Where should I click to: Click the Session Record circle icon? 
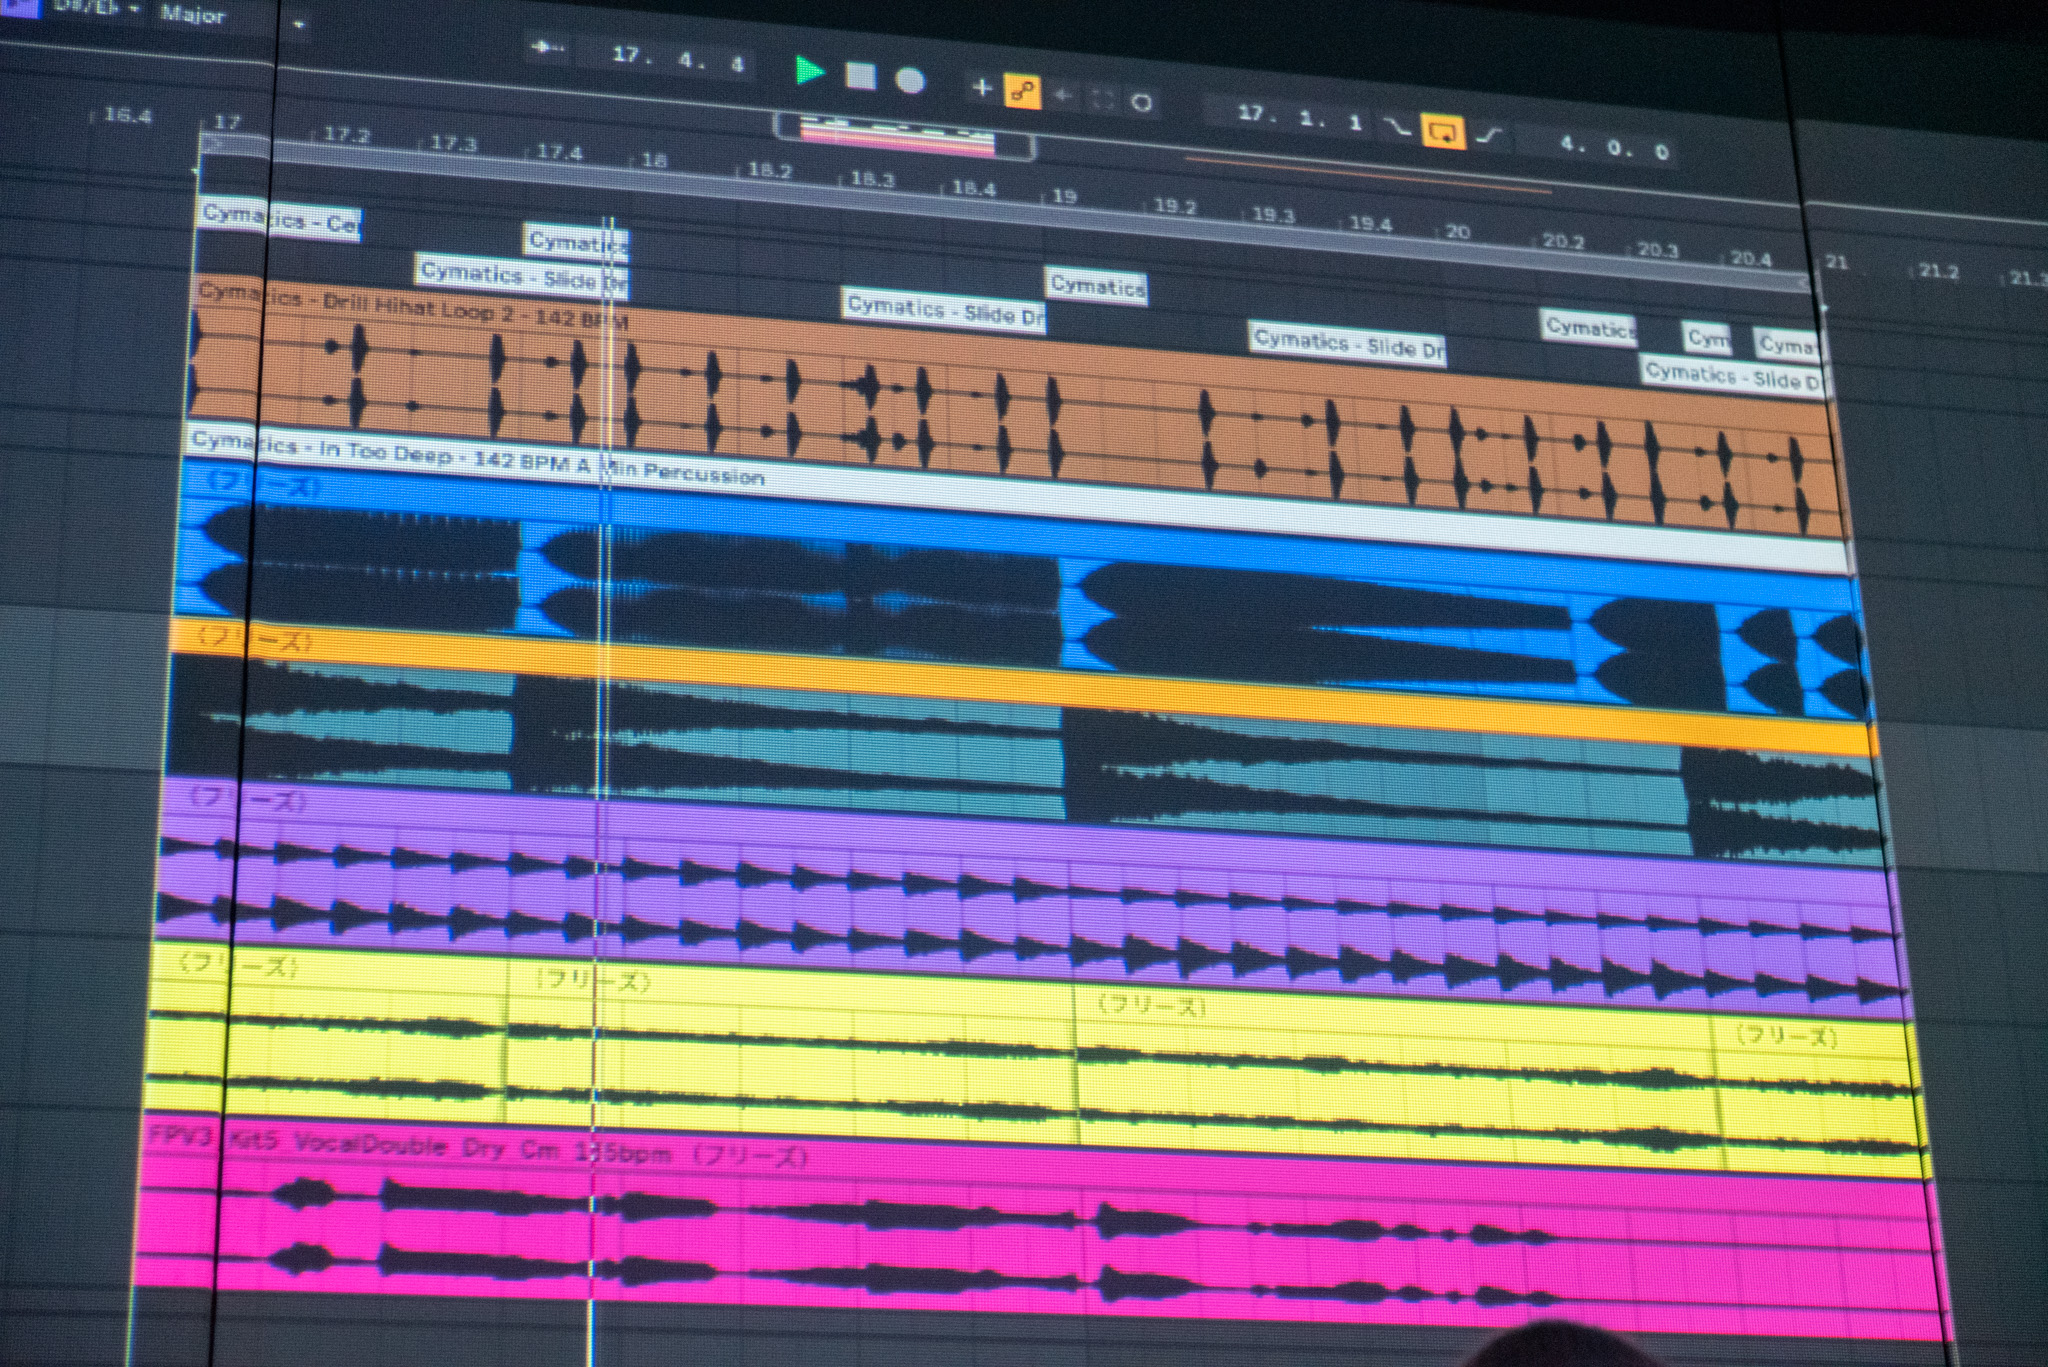(x=1142, y=102)
